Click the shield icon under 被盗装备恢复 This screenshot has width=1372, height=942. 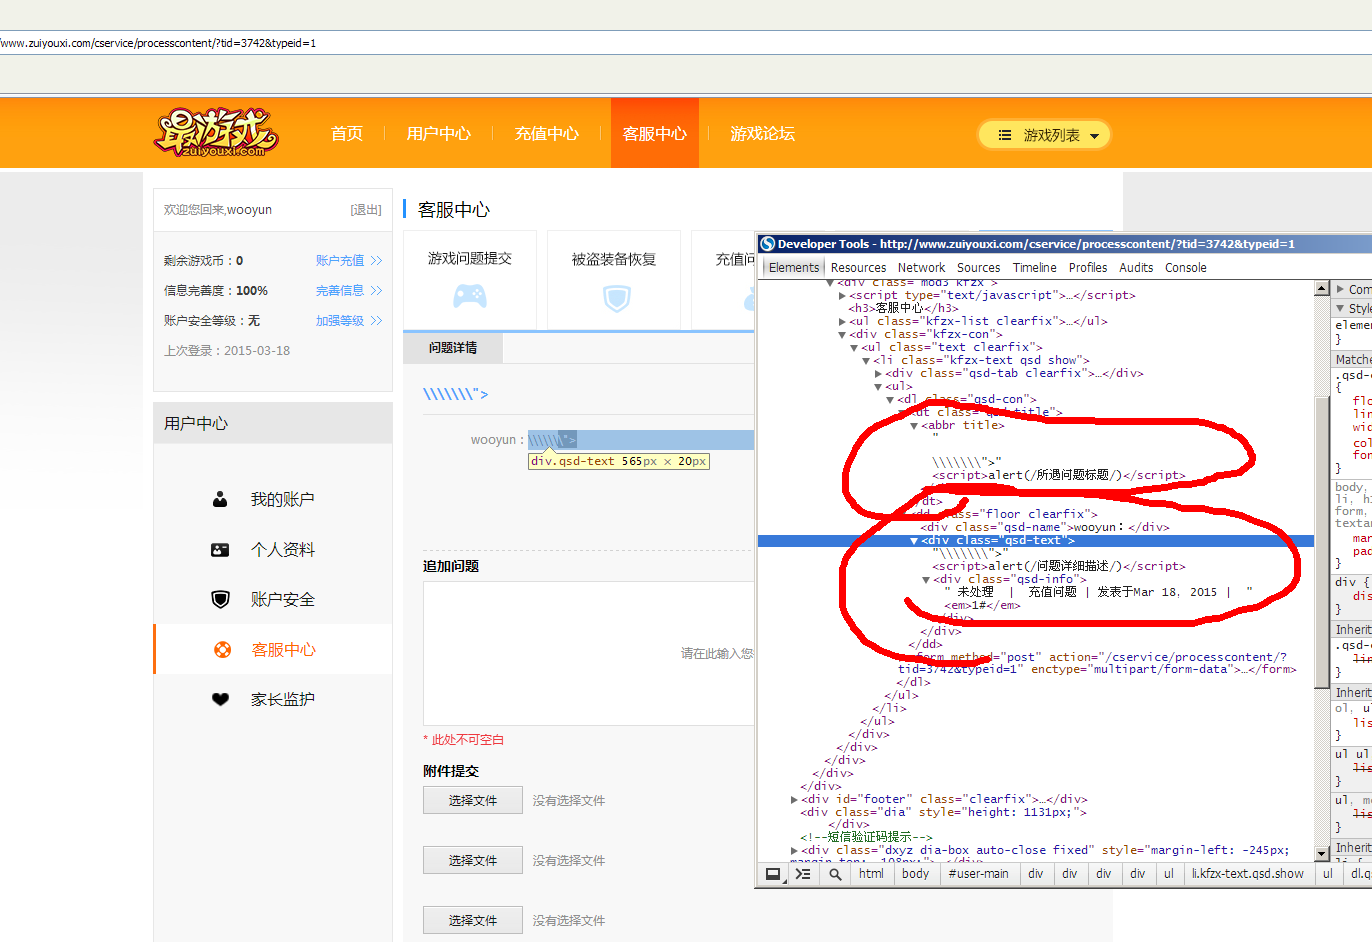tap(617, 298)
